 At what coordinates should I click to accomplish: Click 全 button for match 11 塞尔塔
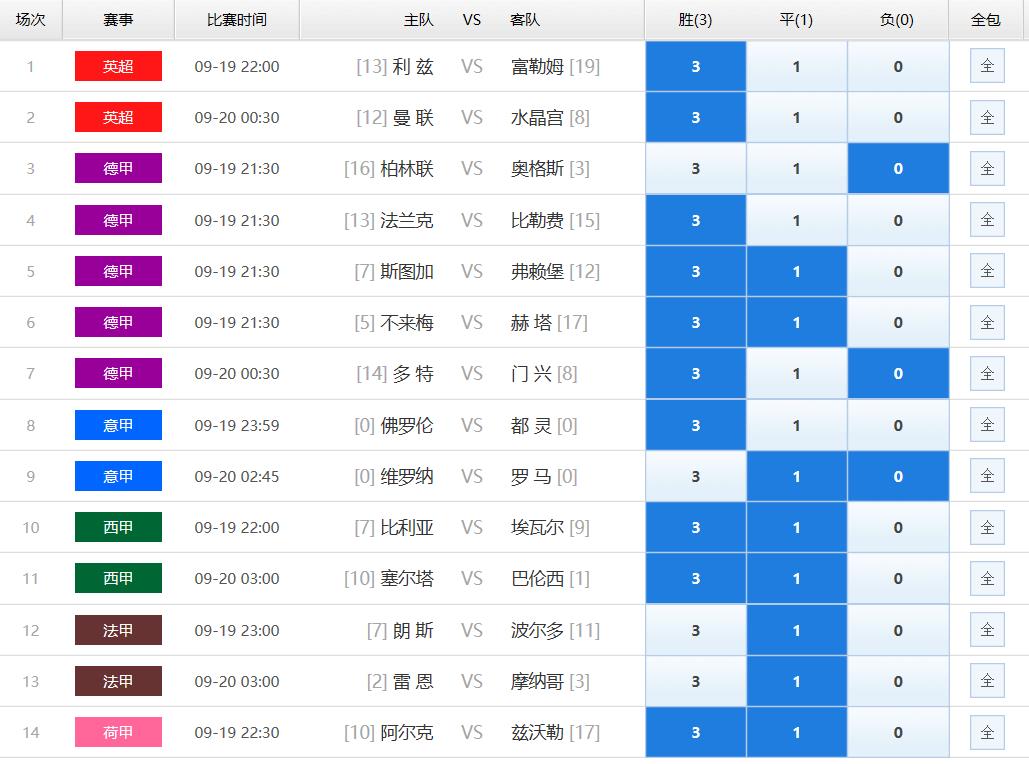click(987, 578)
